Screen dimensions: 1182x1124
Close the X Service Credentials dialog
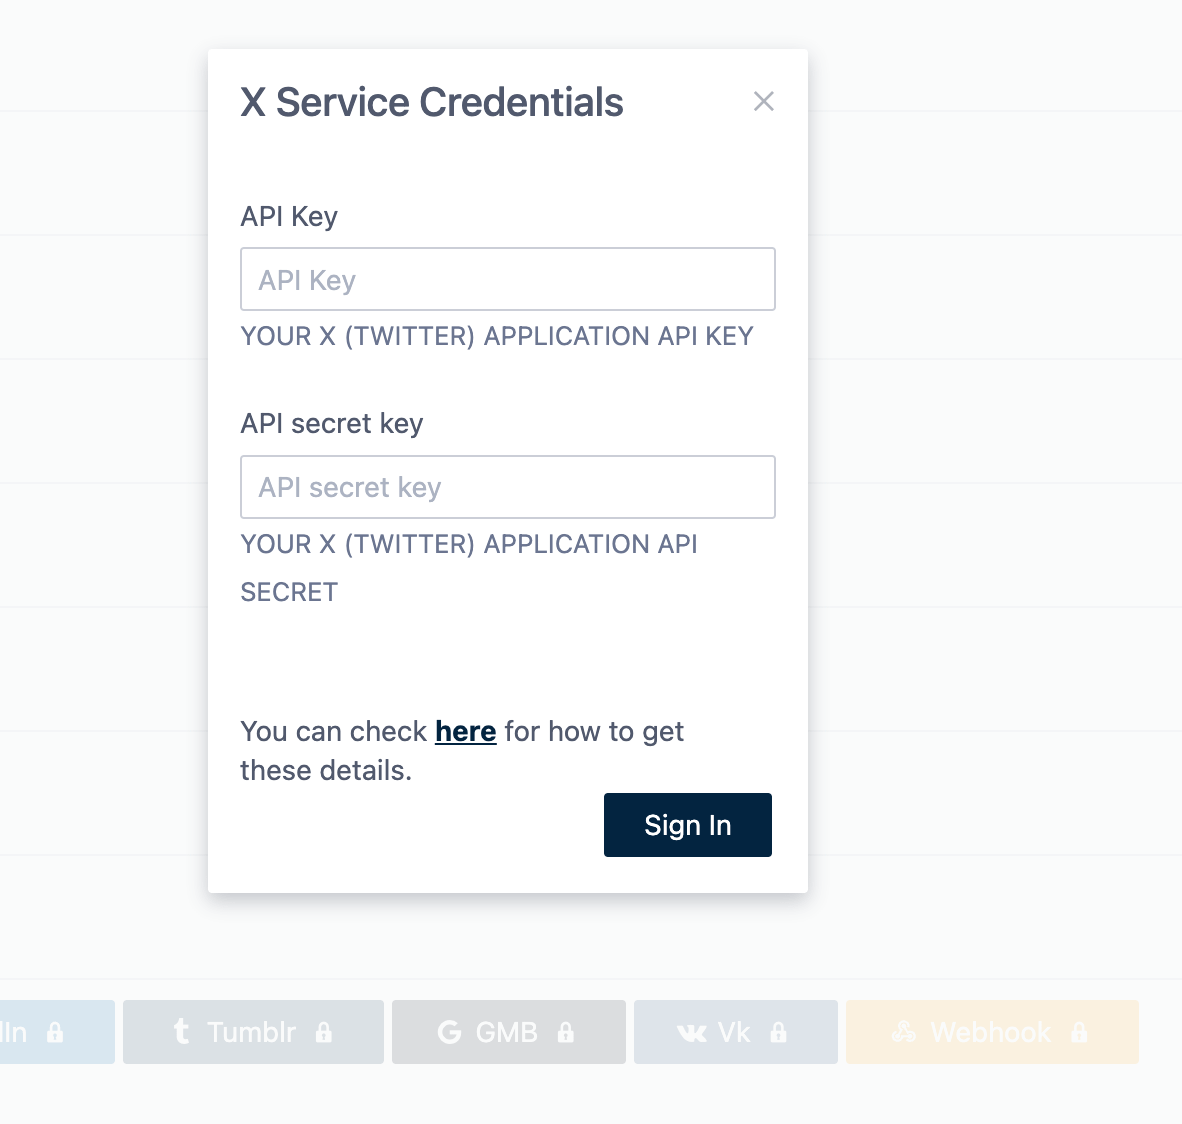764,101
